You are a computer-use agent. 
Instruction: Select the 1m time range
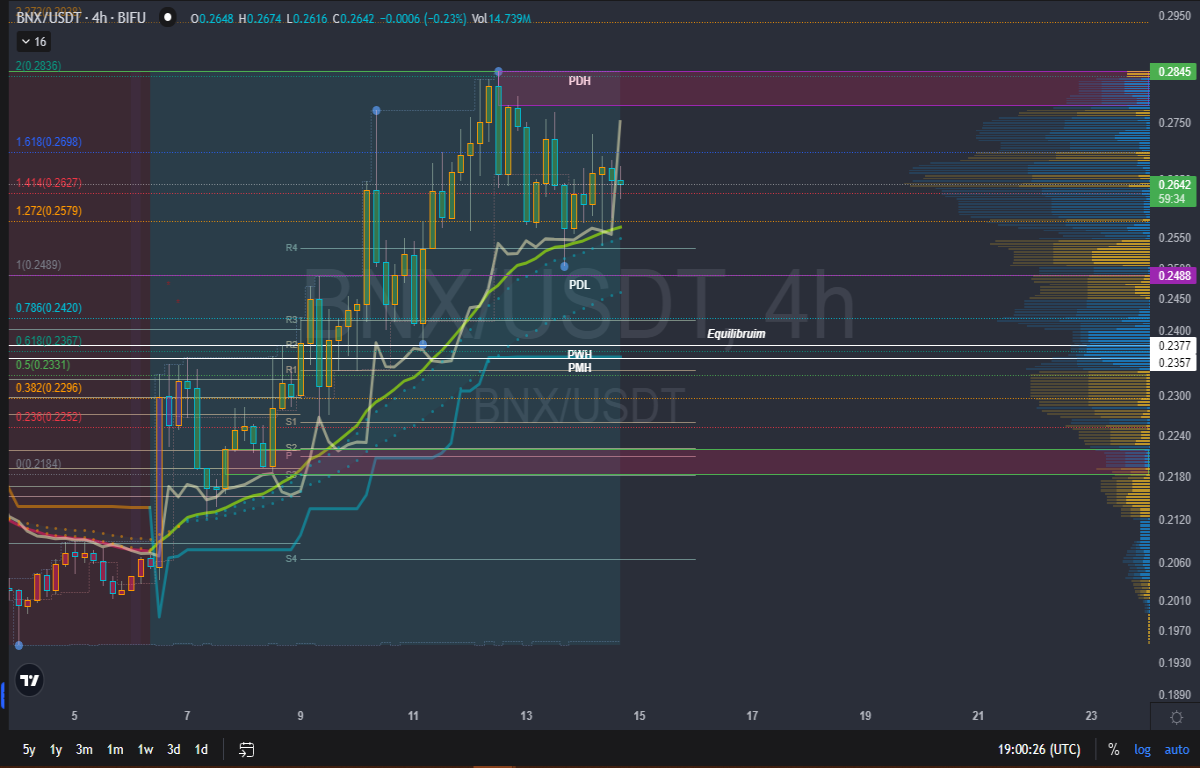coord(115,749)
